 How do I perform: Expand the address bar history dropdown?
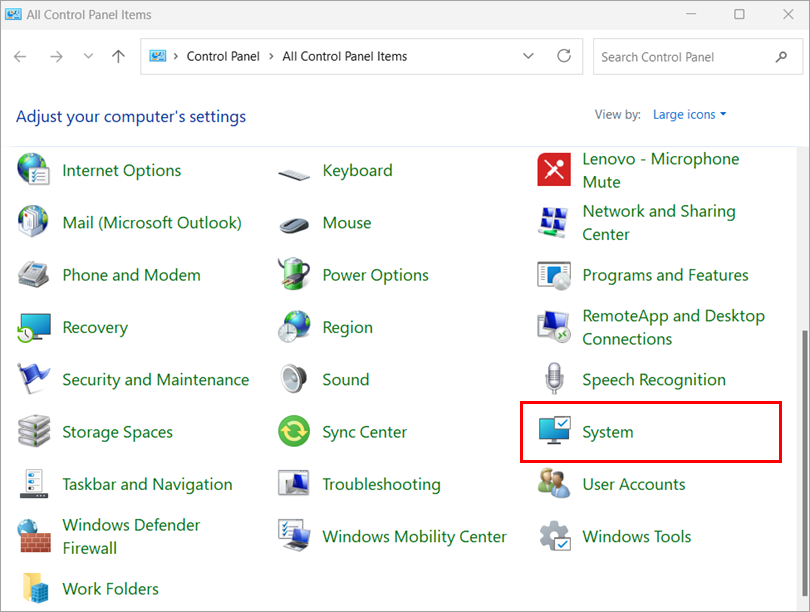point(529,57)
